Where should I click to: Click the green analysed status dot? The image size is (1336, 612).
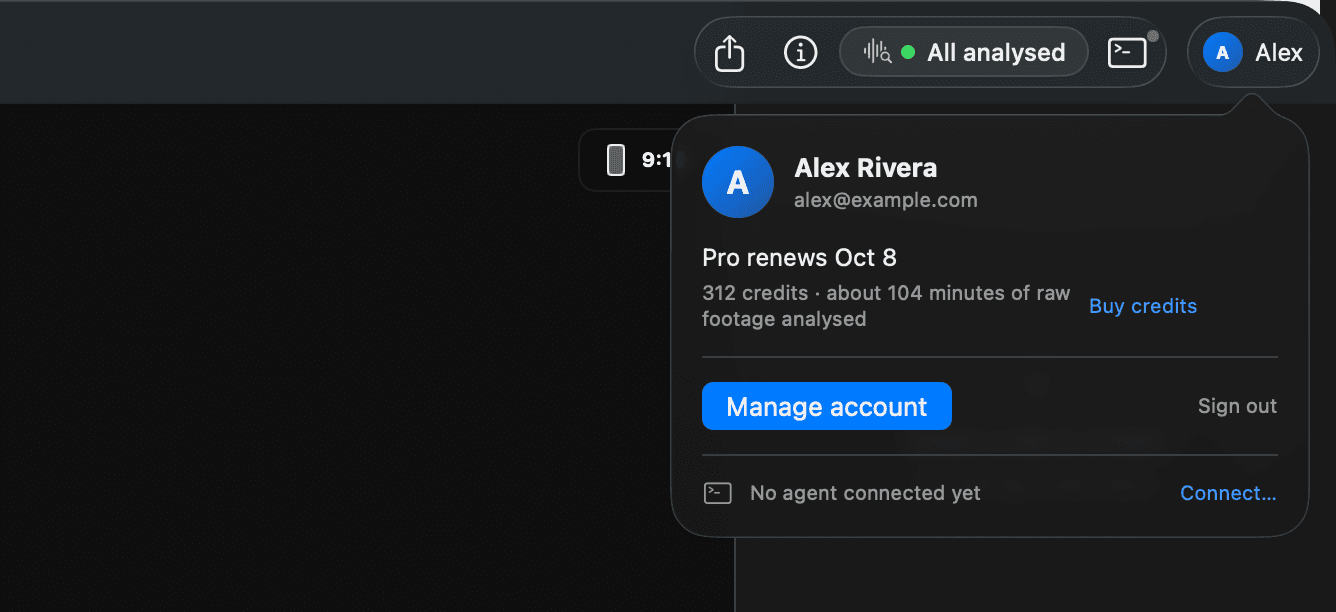coord(908,52)
